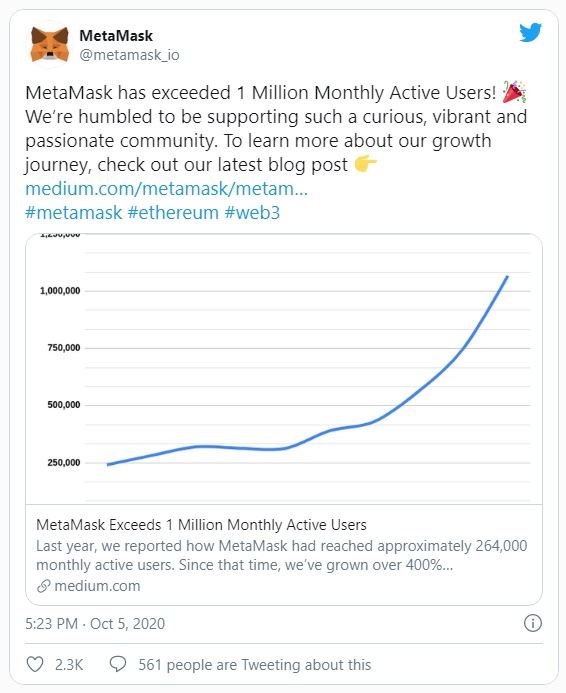The image size is (566, 693).
Task: Open replies via speech bubble icon
Action: [118, 664]
